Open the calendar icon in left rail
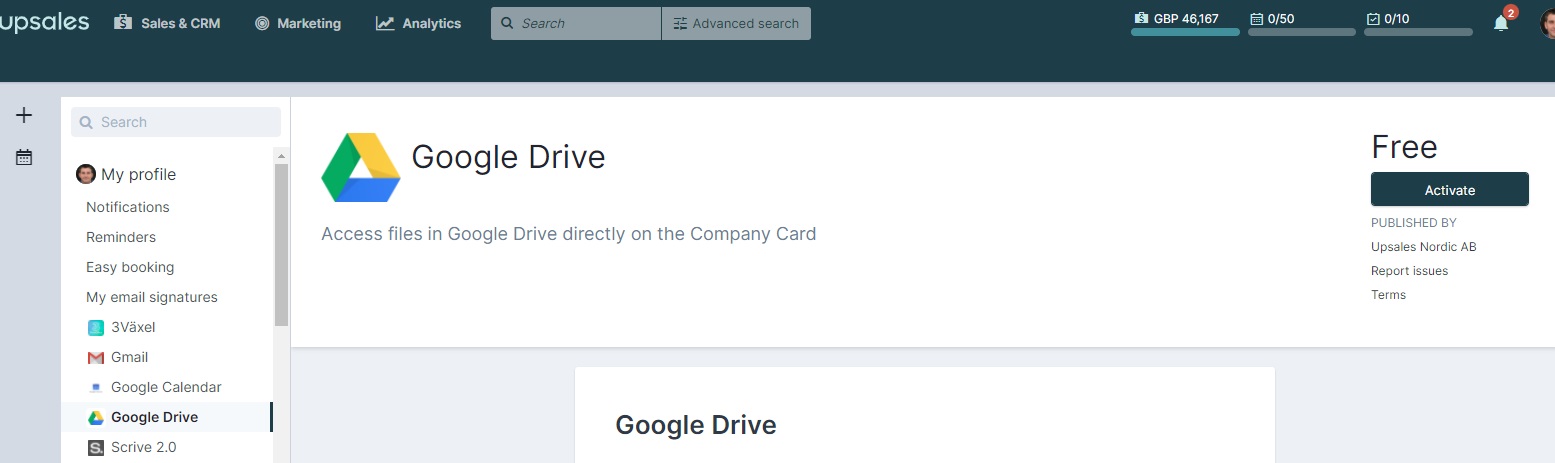The width and height of the screenshot is (1555, 463). tap(24, 157)
